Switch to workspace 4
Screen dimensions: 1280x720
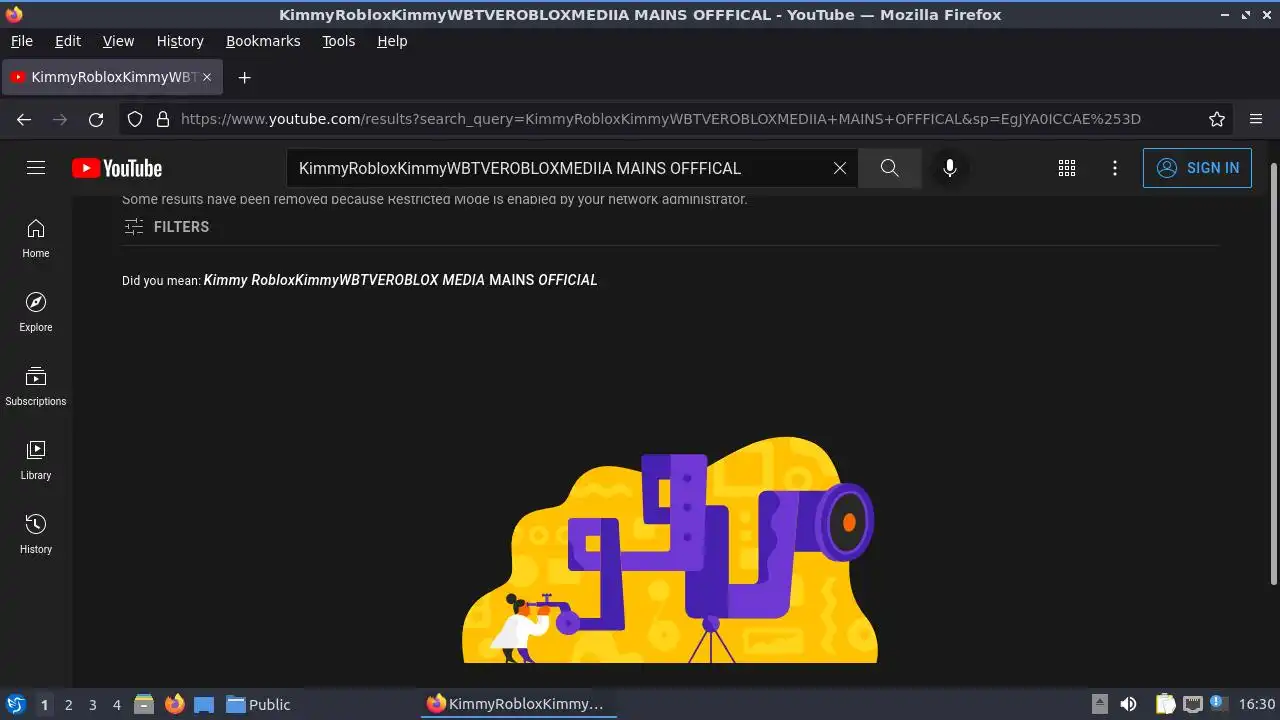coord(116,704)
